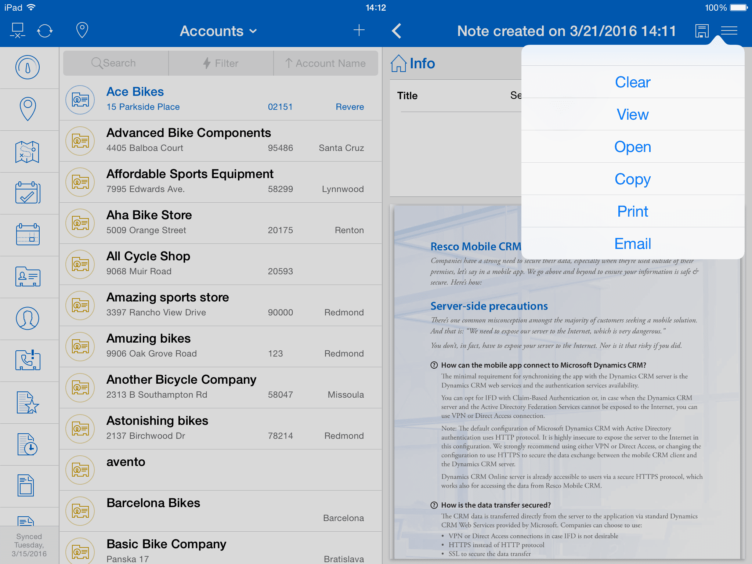
Task: Tap the Aha Bike Store account icon
Action: [80, 223]
